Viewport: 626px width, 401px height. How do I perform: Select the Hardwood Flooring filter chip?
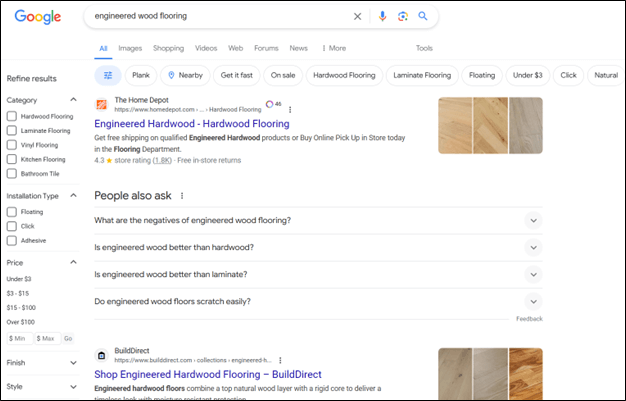[x=344, y=75]
